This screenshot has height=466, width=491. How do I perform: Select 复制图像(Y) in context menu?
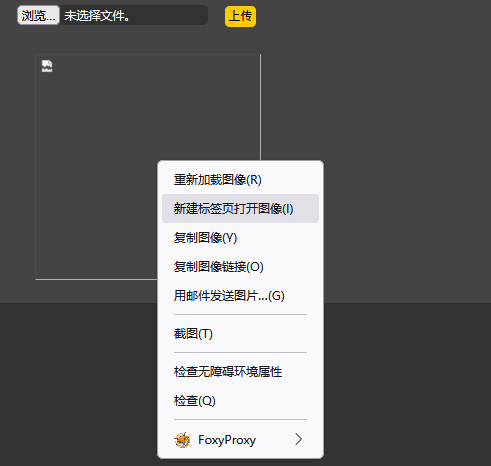(x=240, y=238)
